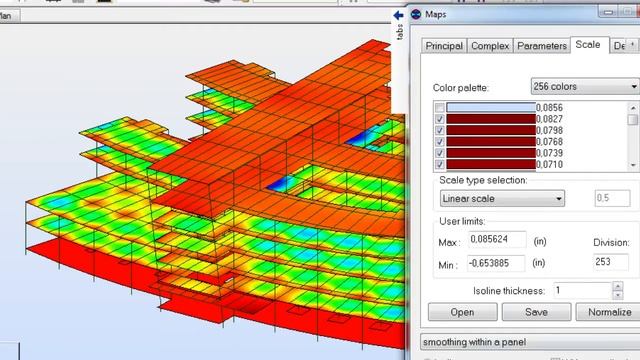Click the color list scroll up arrow
This screenshot has height=360, width=640.
tap(633, 108)
